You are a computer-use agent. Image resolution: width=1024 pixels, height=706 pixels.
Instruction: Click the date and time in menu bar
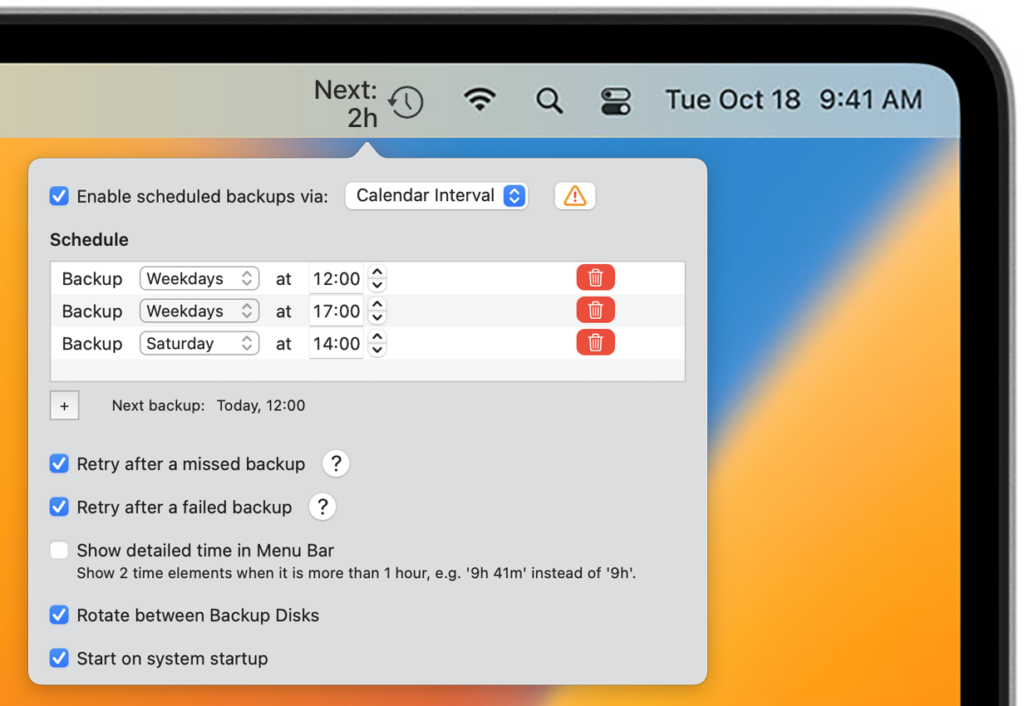point(793,100)
